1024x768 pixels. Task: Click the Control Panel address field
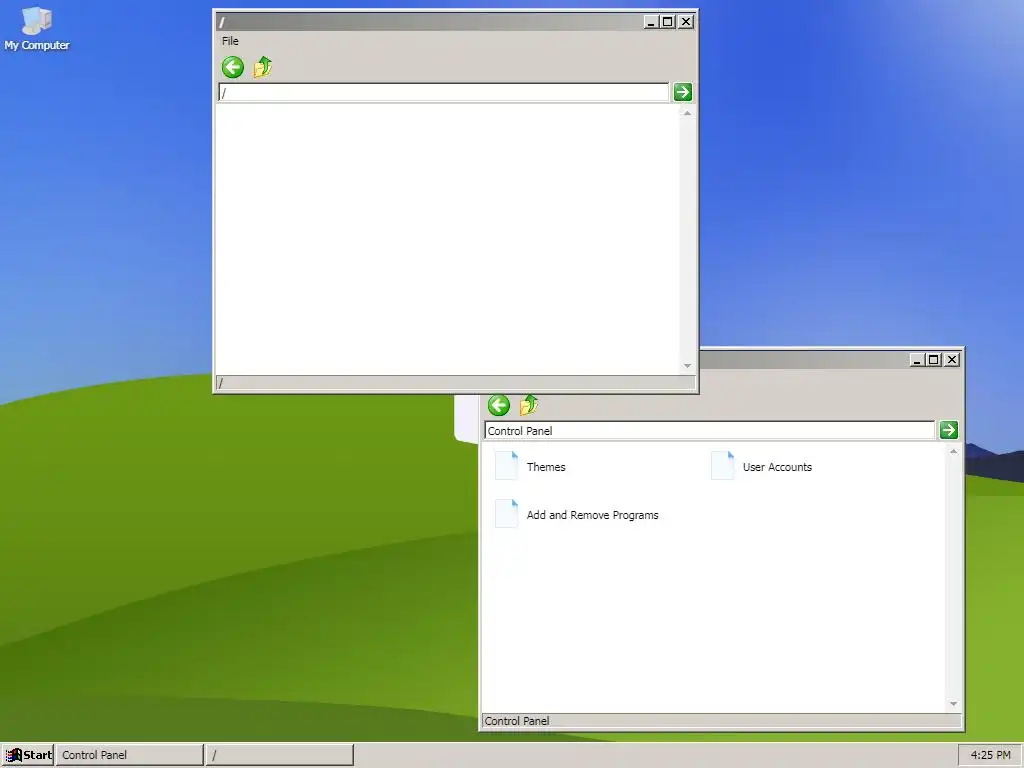pos(710,430)
